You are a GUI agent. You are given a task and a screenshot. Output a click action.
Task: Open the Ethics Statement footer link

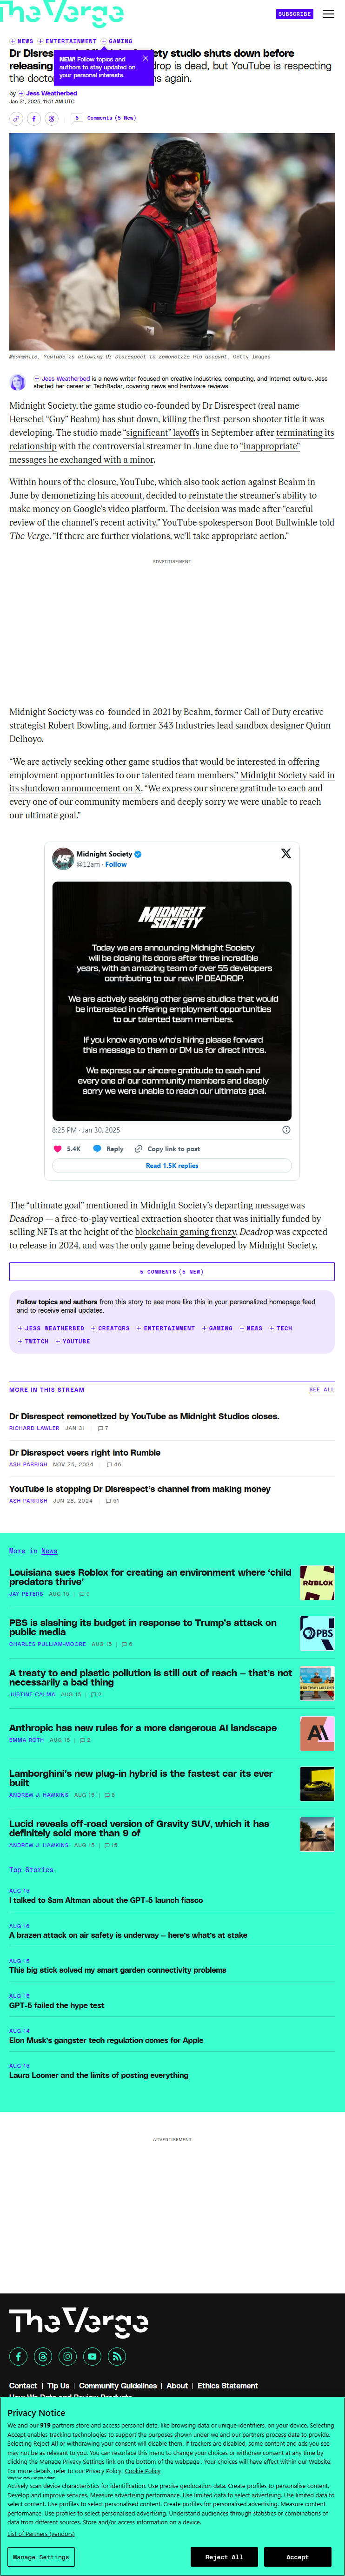pyautogui.click(x=227, y=2385)
